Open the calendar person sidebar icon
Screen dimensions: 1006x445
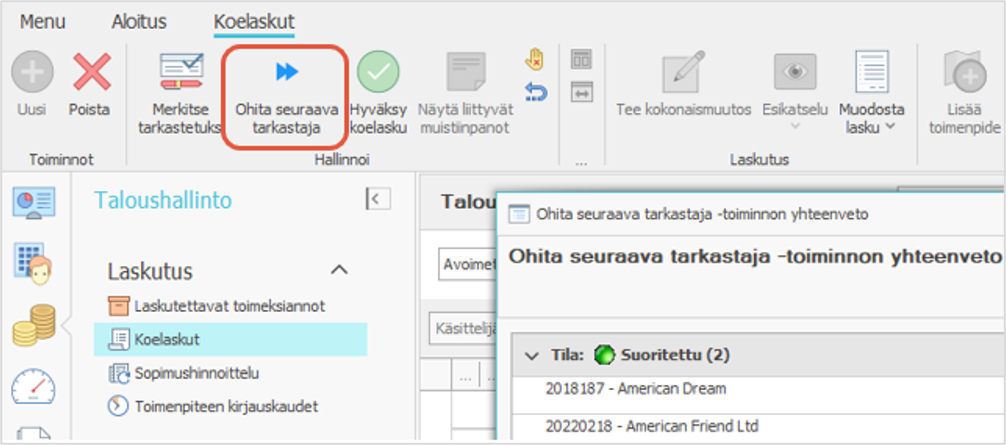coord(32,263)
